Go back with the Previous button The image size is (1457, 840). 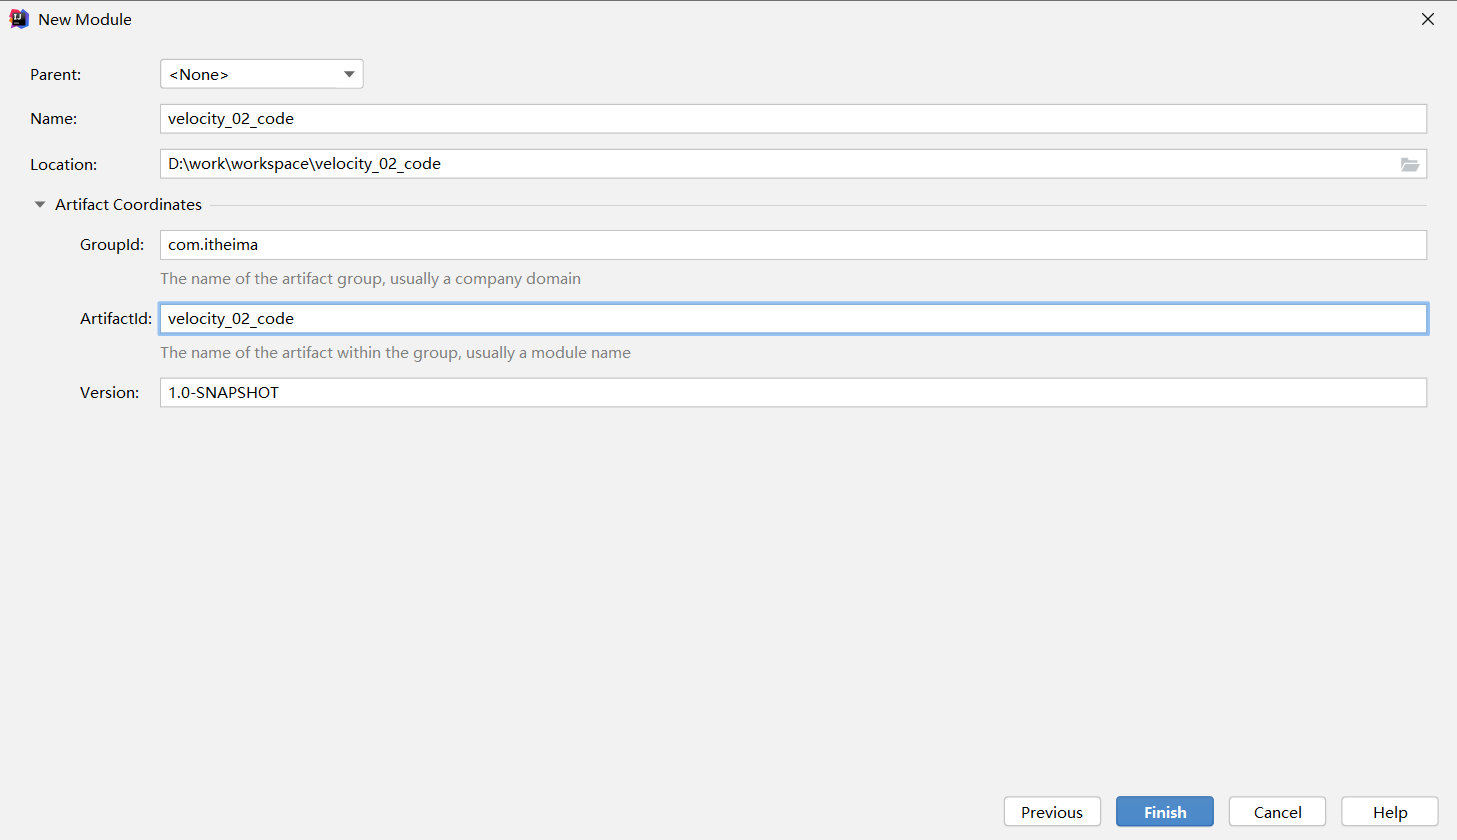click(x=1052, y=812)
